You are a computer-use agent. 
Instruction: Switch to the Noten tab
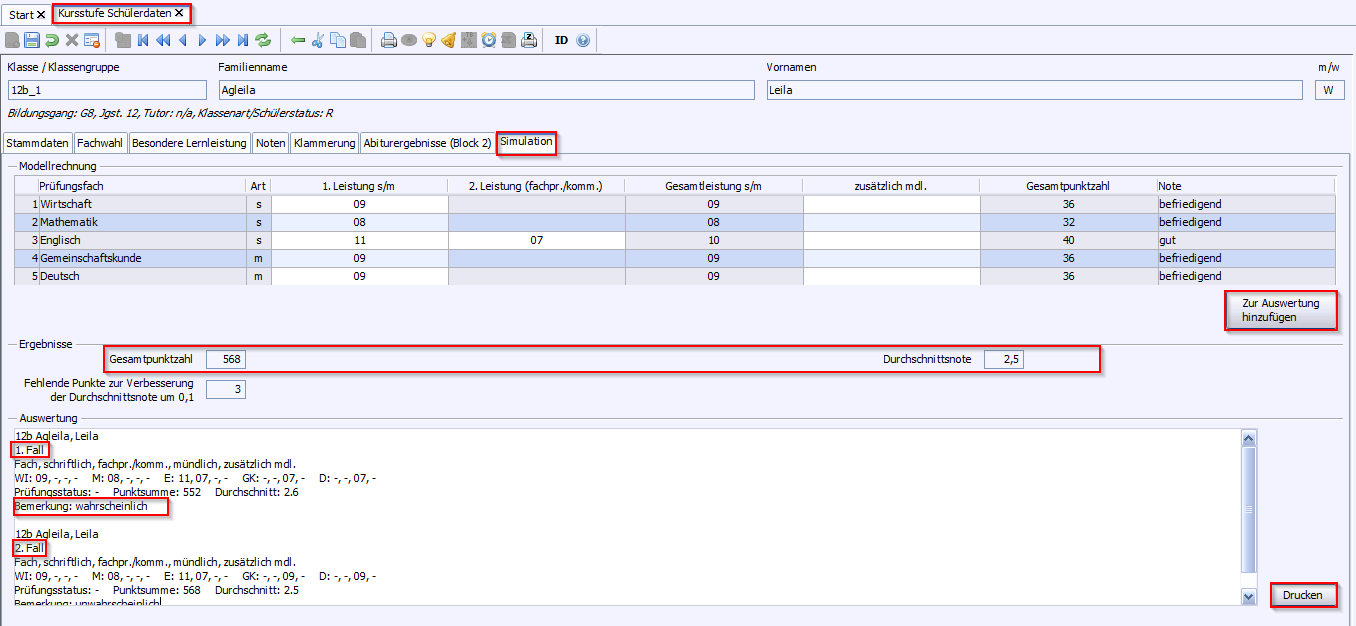point(270,143)
